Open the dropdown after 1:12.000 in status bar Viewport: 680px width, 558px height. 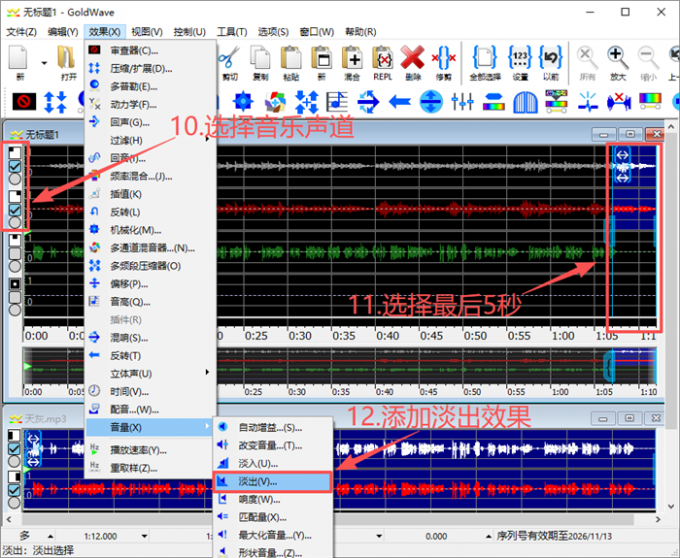coord(144,536)
